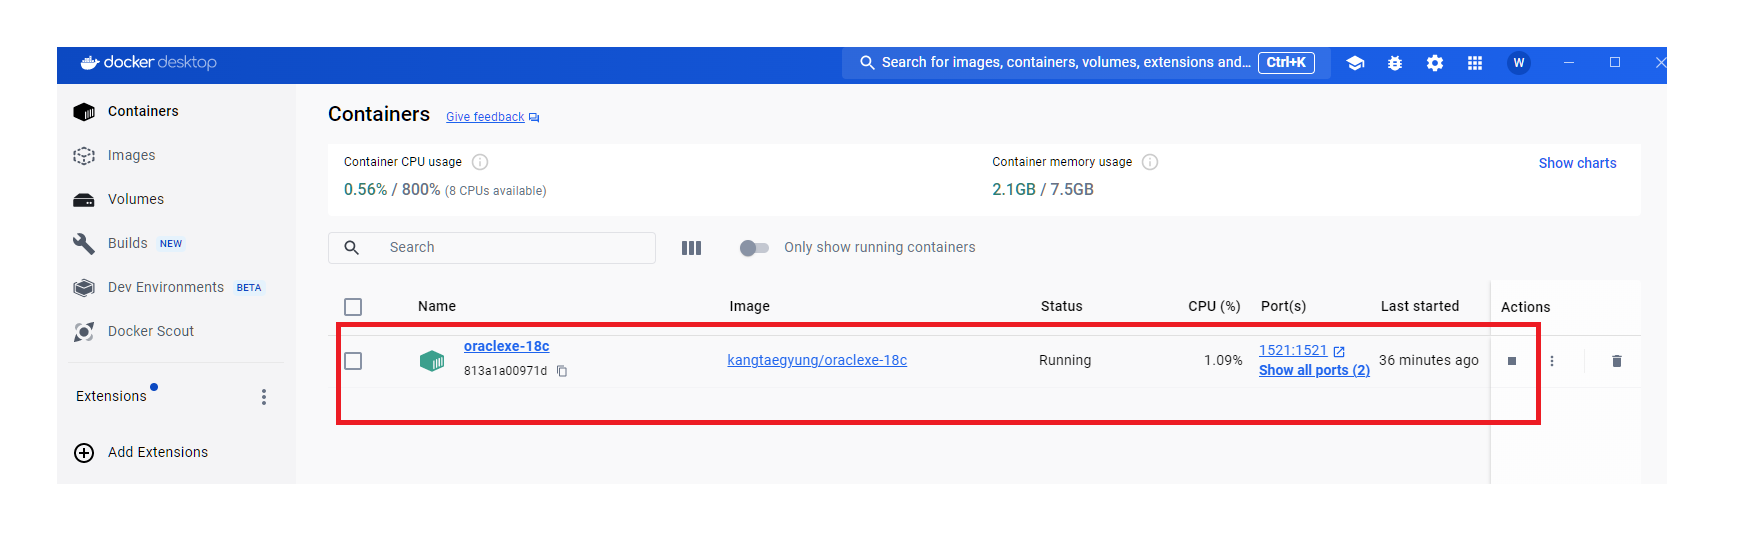Image resolution: width=1741 pixels, height=549 pixels.
Task: Sort by CPU (%) column header
Action: (x=1214, y=306)
